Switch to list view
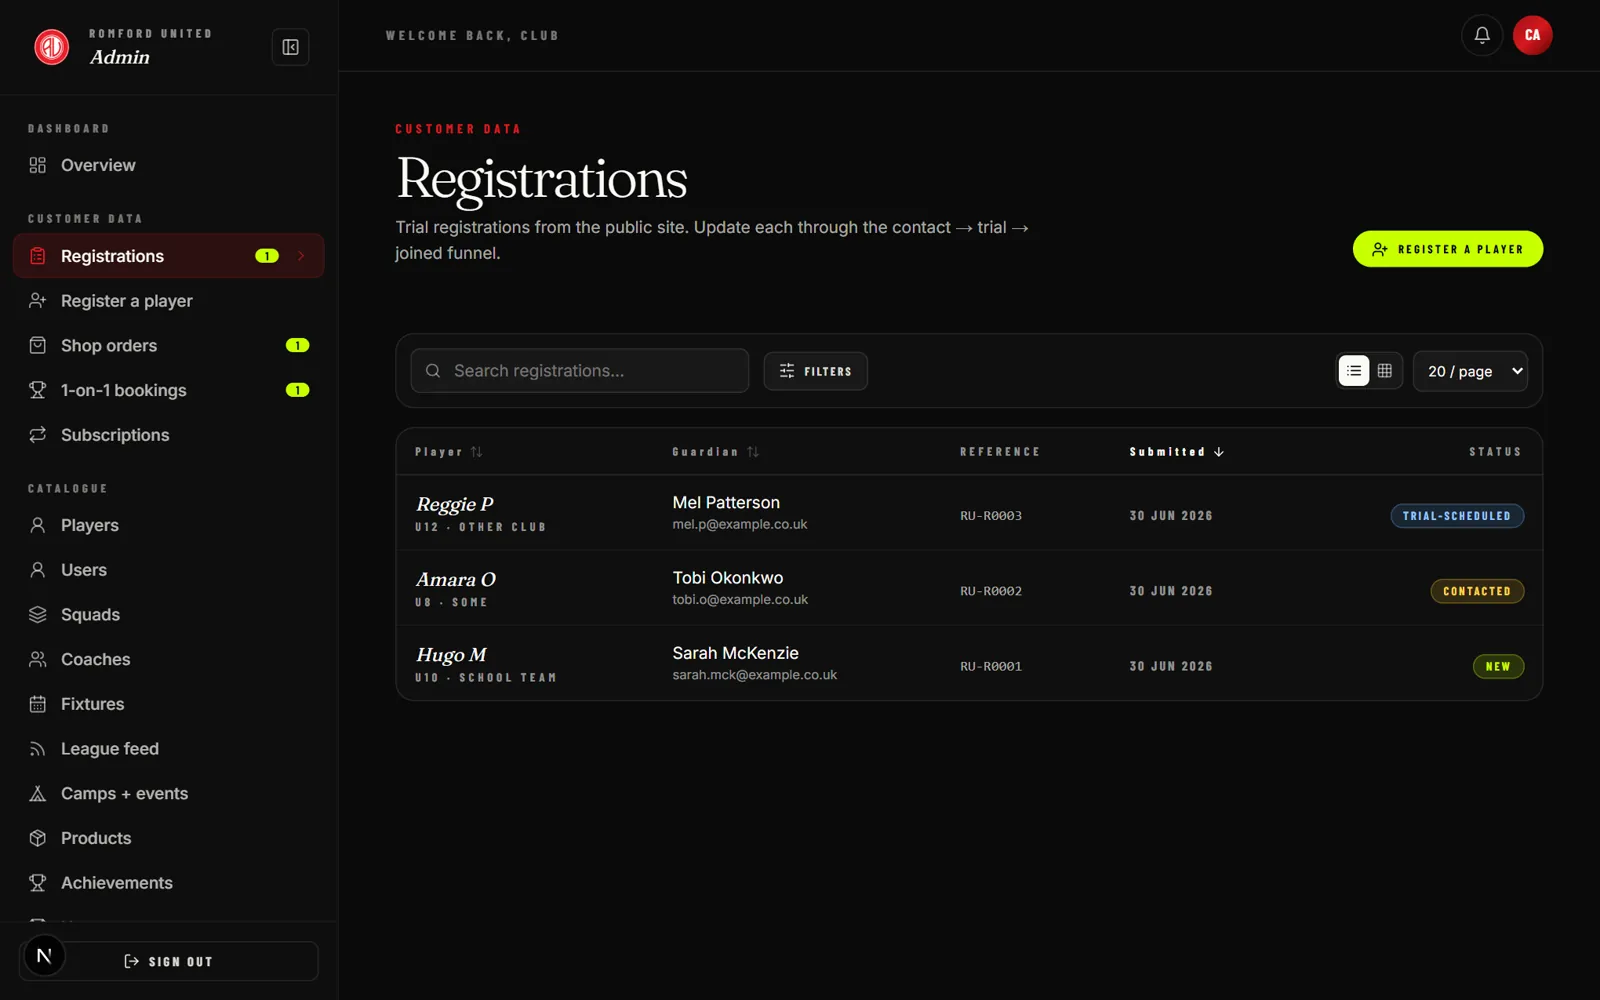 coord(1354,371)
